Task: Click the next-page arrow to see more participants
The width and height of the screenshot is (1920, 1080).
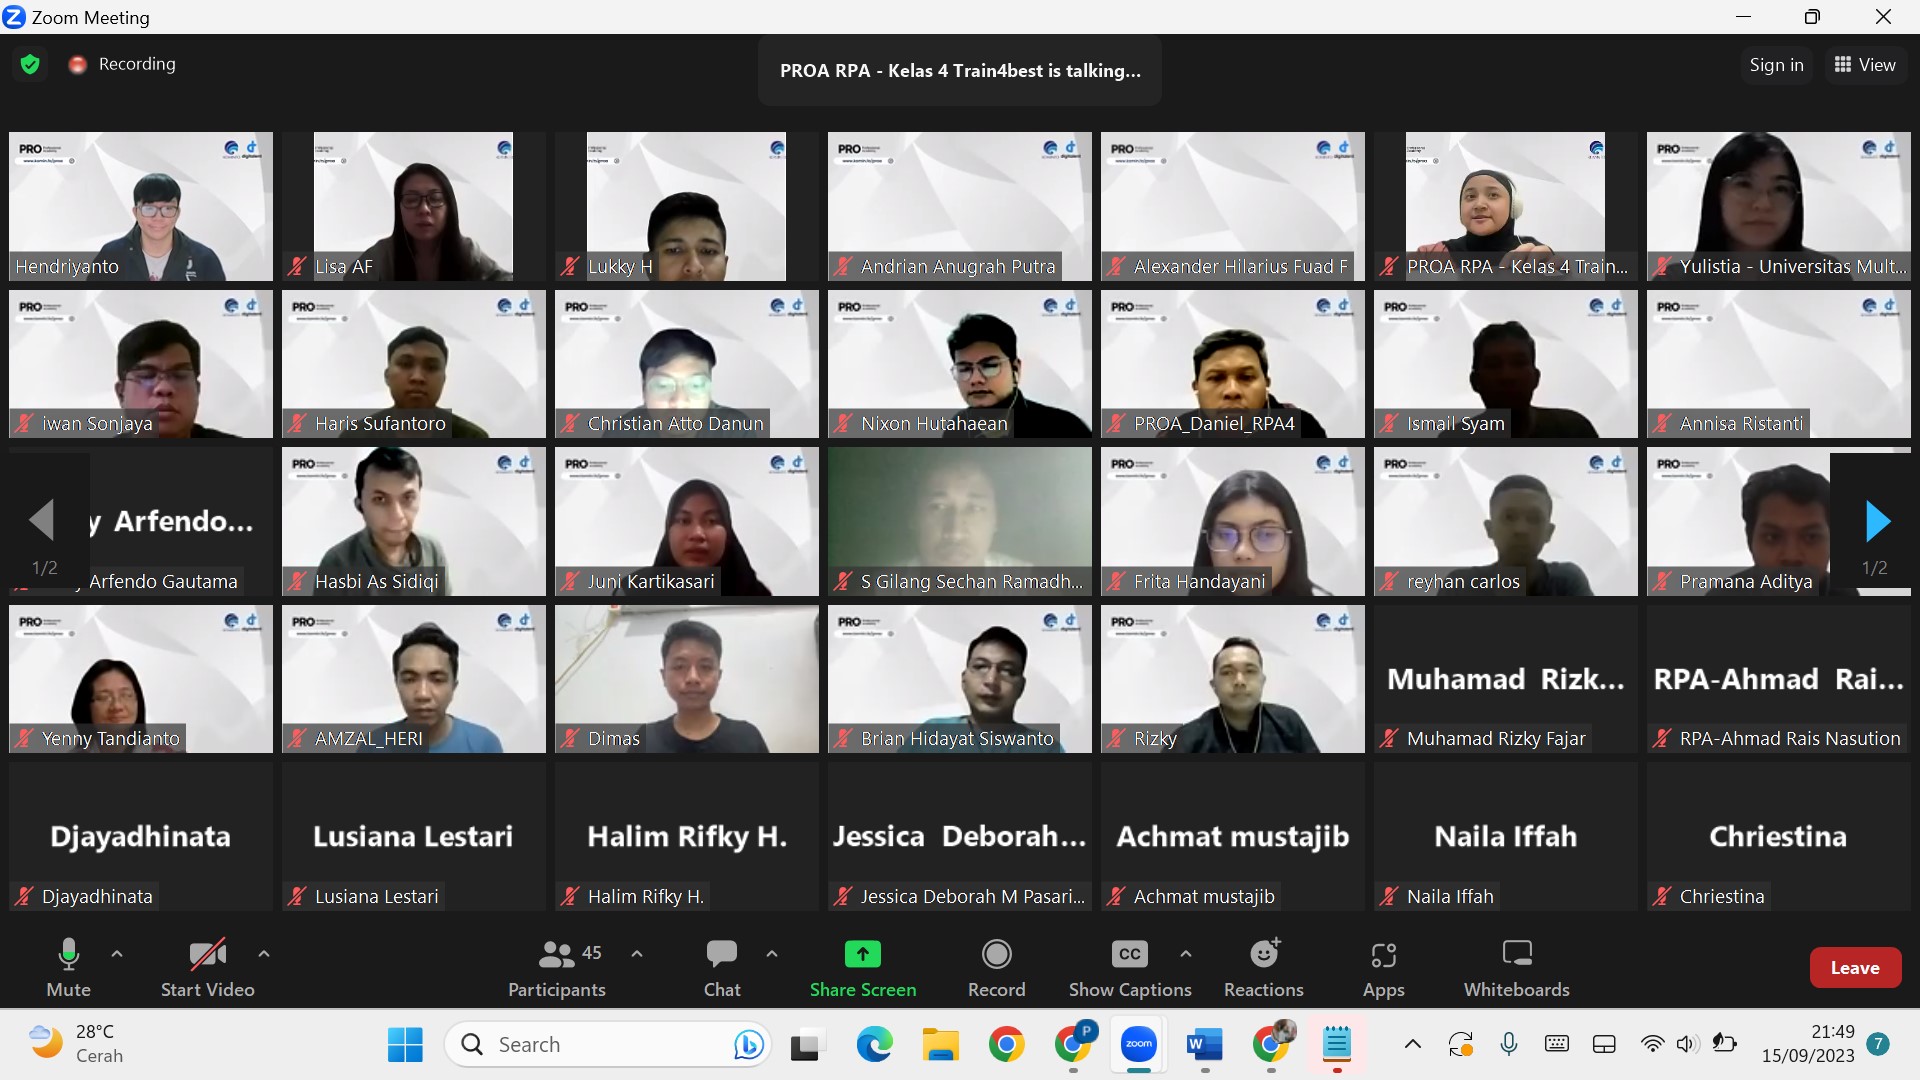Action: (1878, 521)
